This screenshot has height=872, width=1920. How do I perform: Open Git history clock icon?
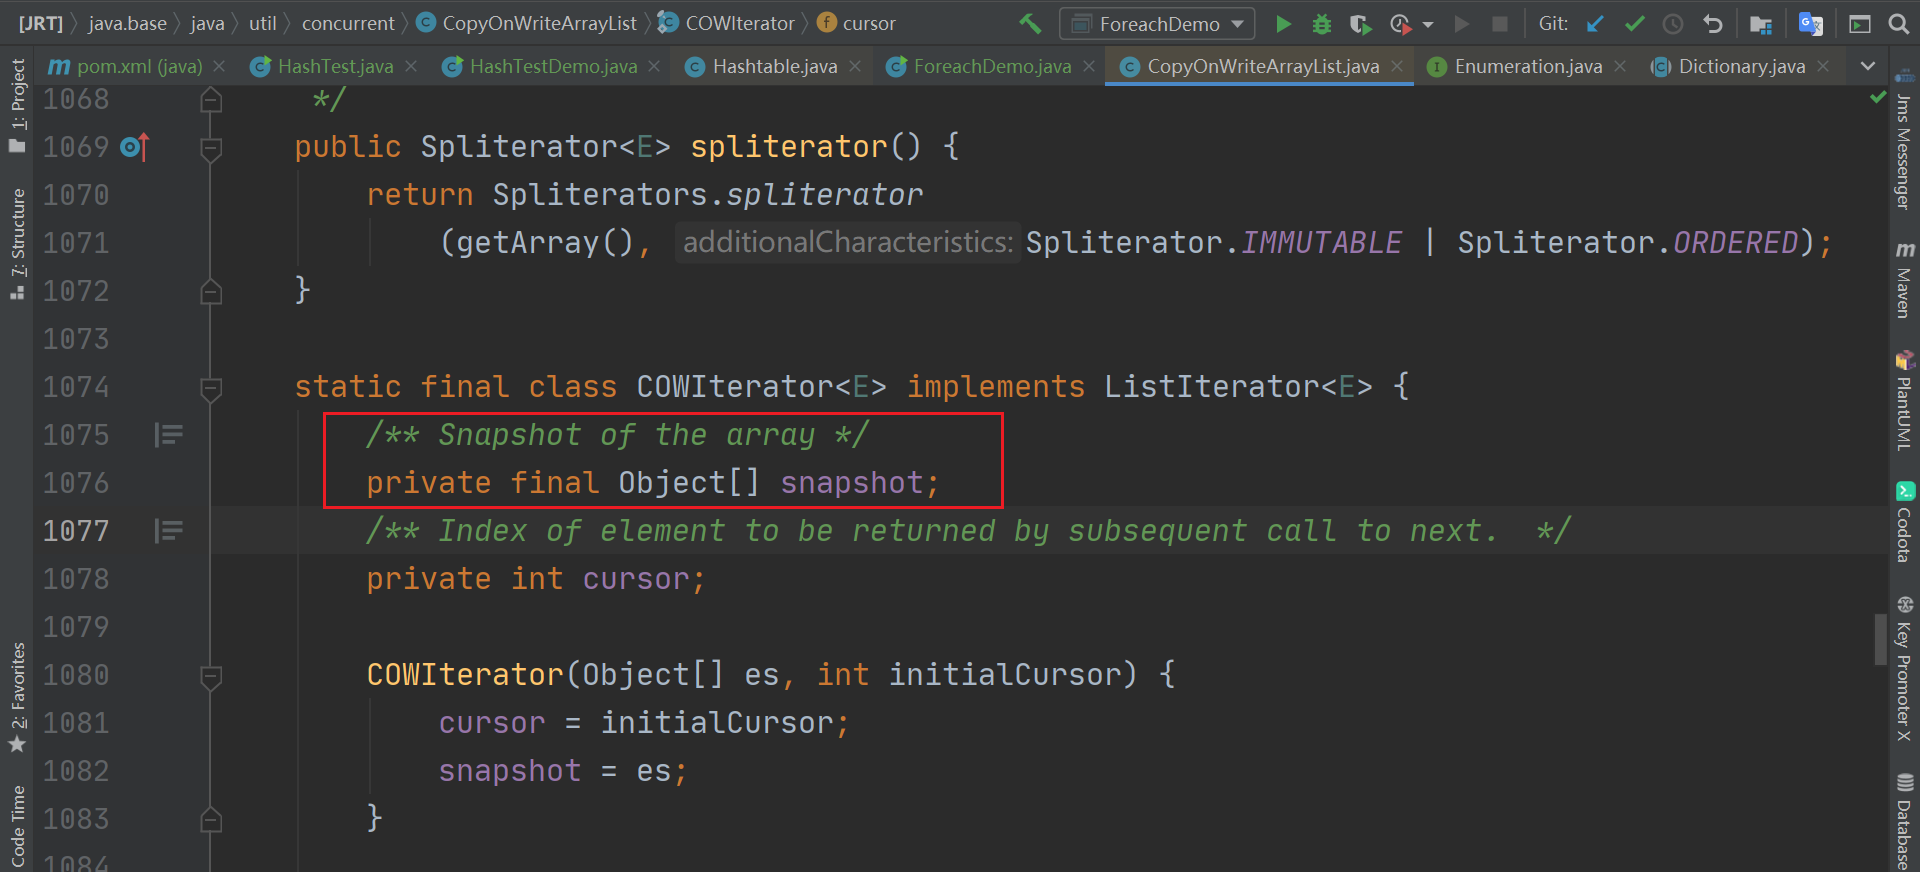click(x=1673, y=24)
